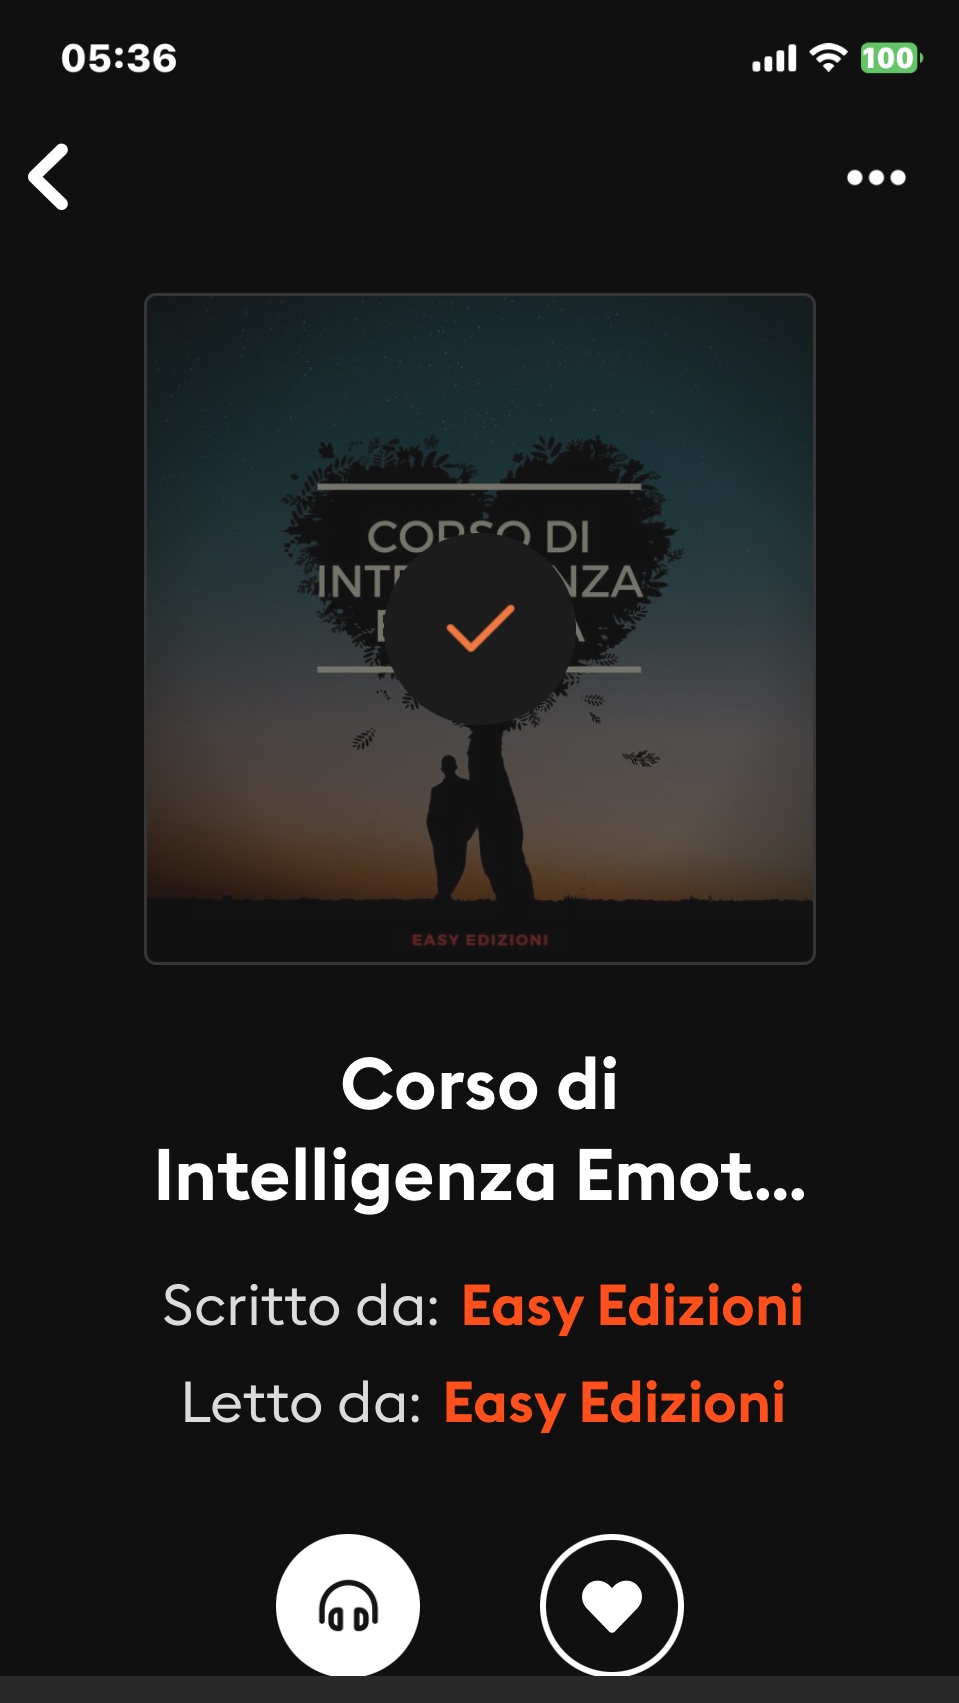Click the CORSO DI text on the artwork

coord(479,537)
